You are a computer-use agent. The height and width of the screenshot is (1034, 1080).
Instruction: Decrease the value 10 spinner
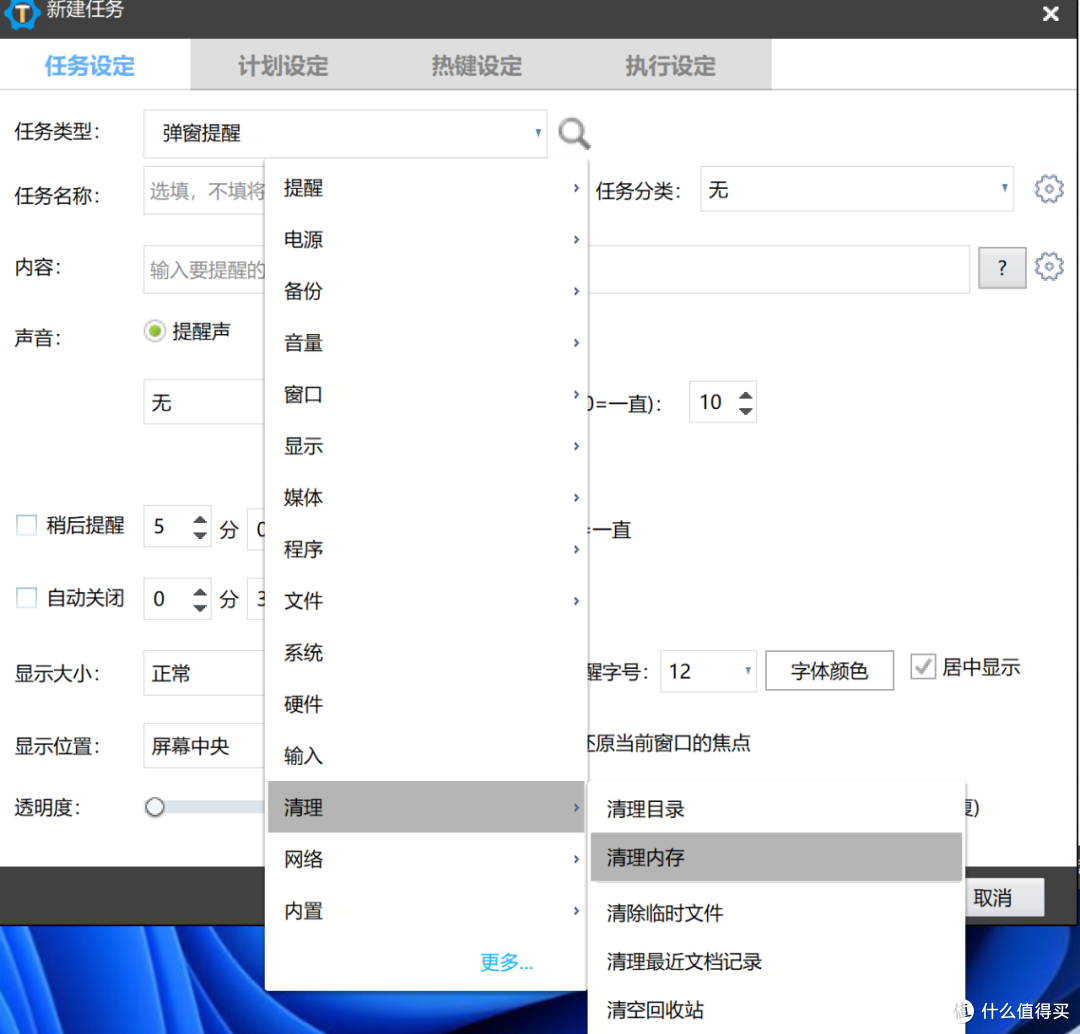tap(745, 410)
